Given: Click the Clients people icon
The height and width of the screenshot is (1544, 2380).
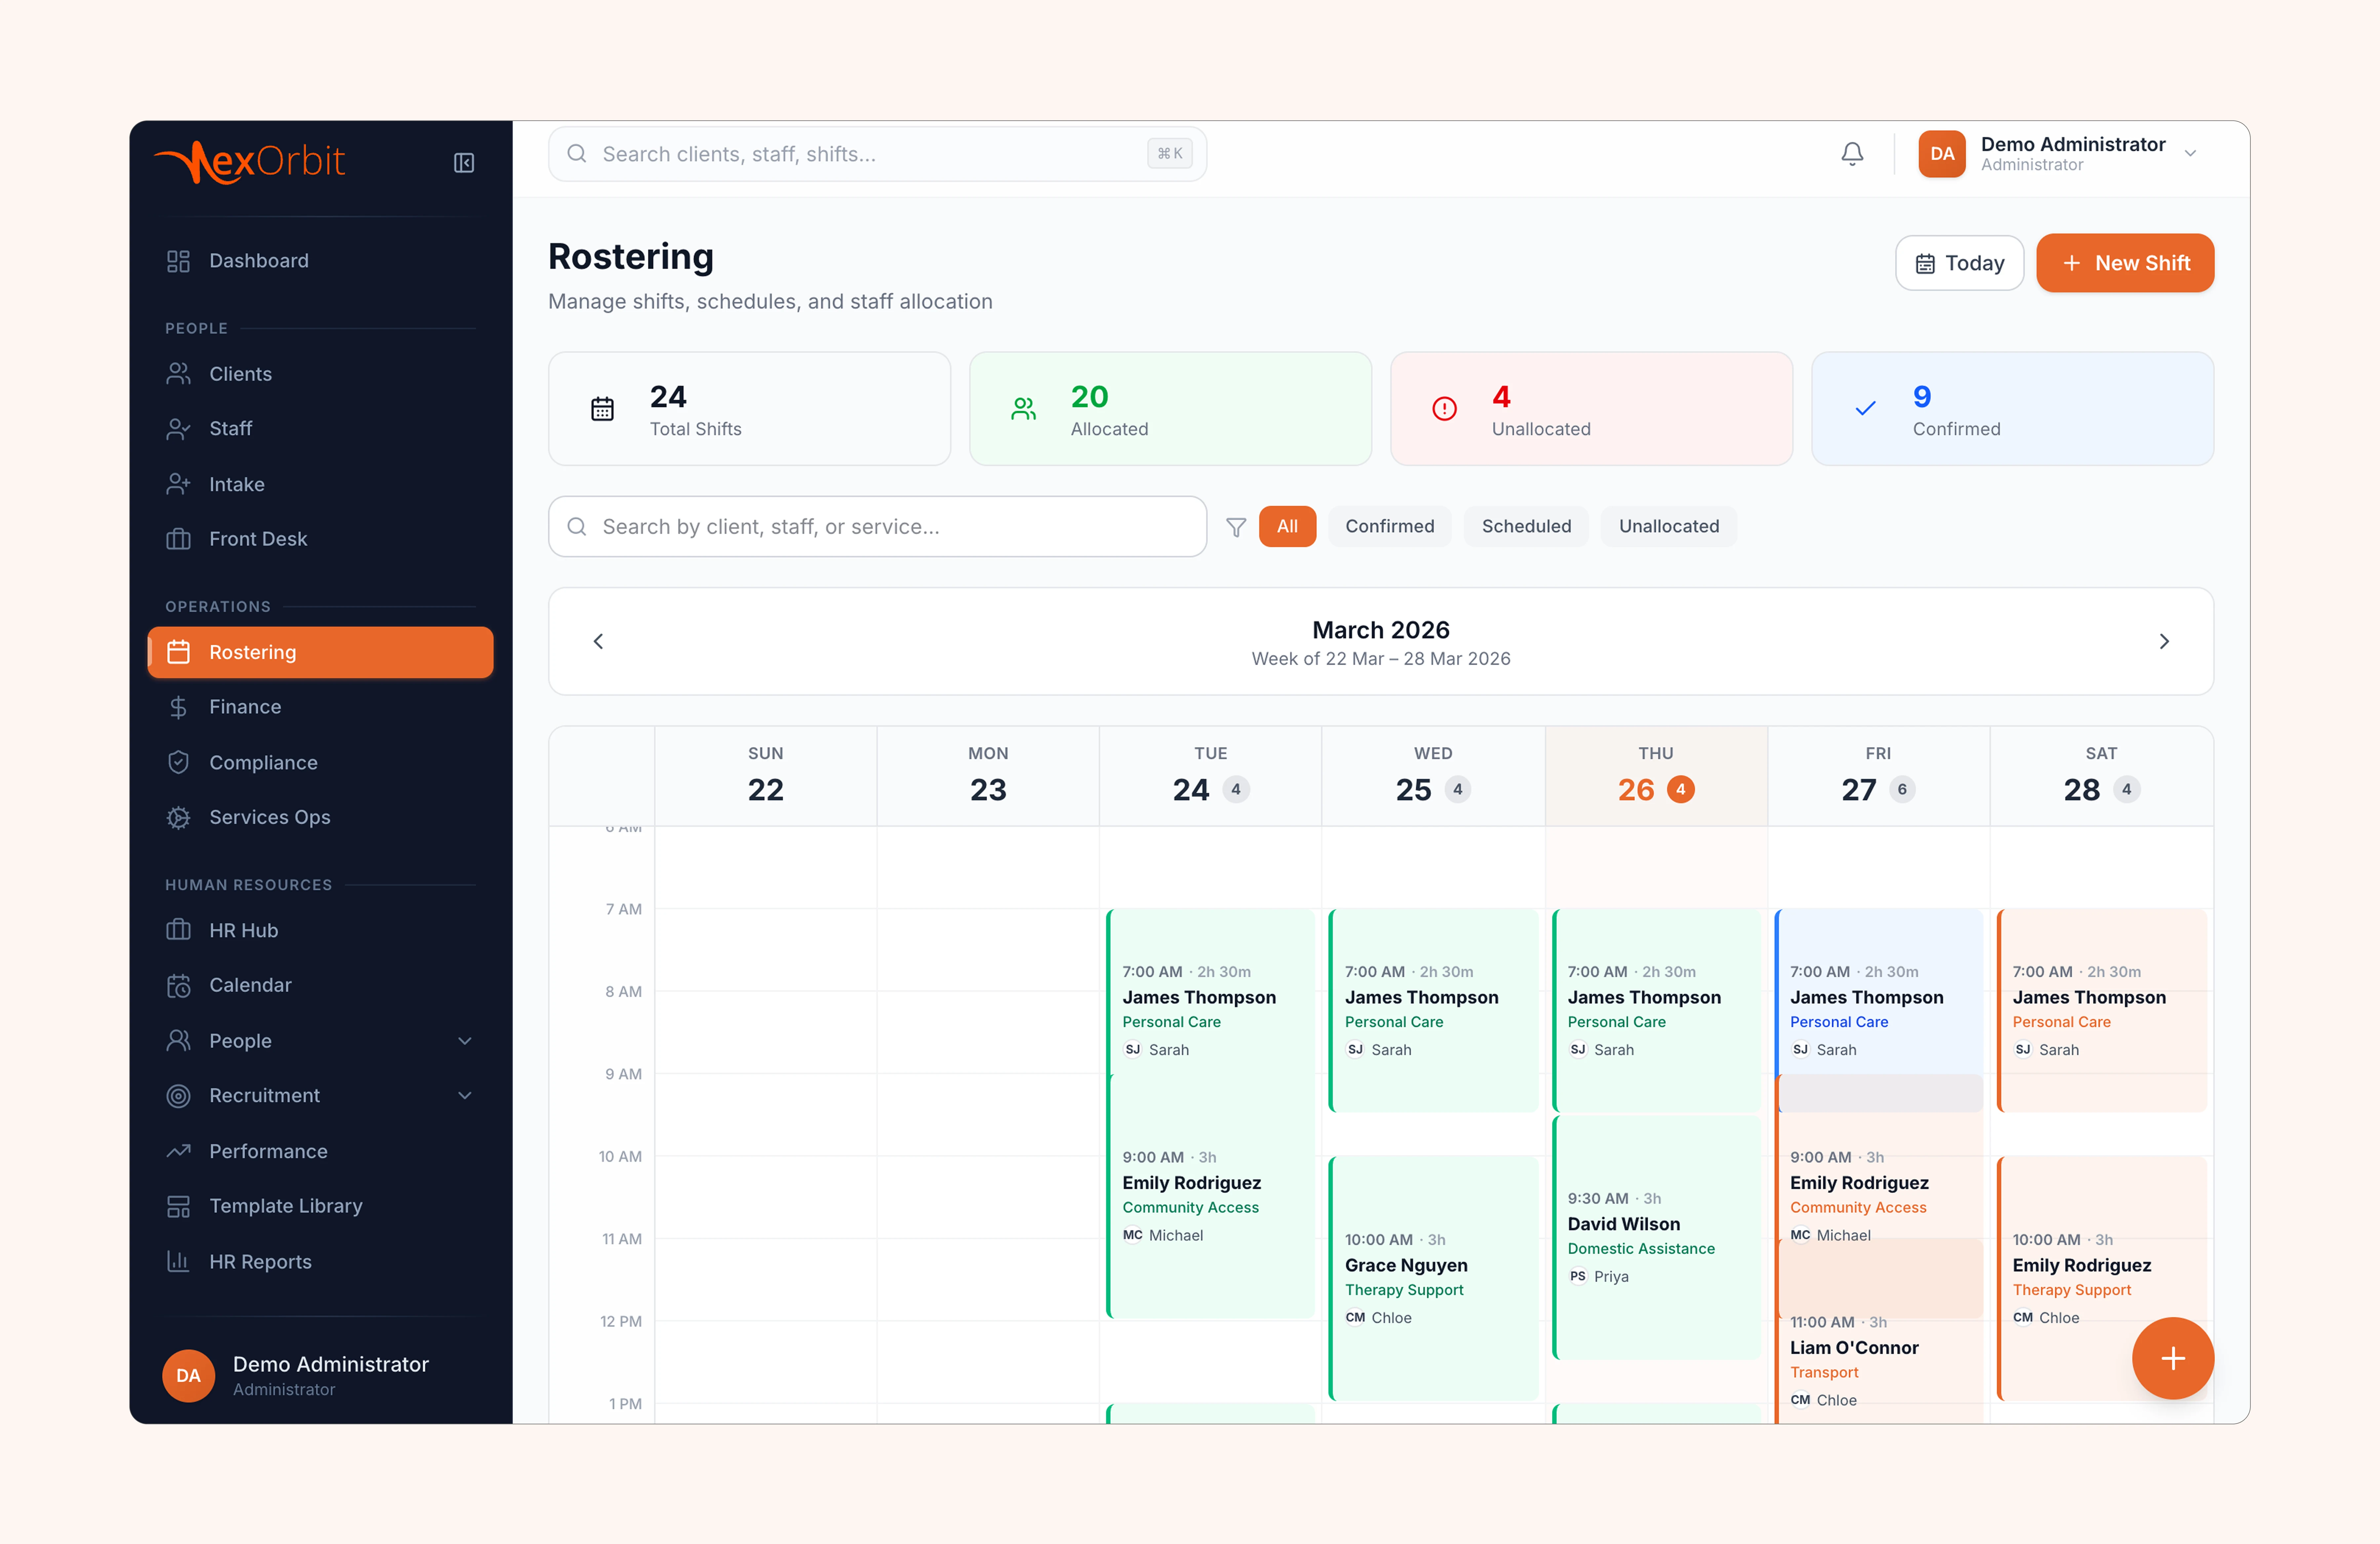Looking at the screenshot, I should click(178, 374).
